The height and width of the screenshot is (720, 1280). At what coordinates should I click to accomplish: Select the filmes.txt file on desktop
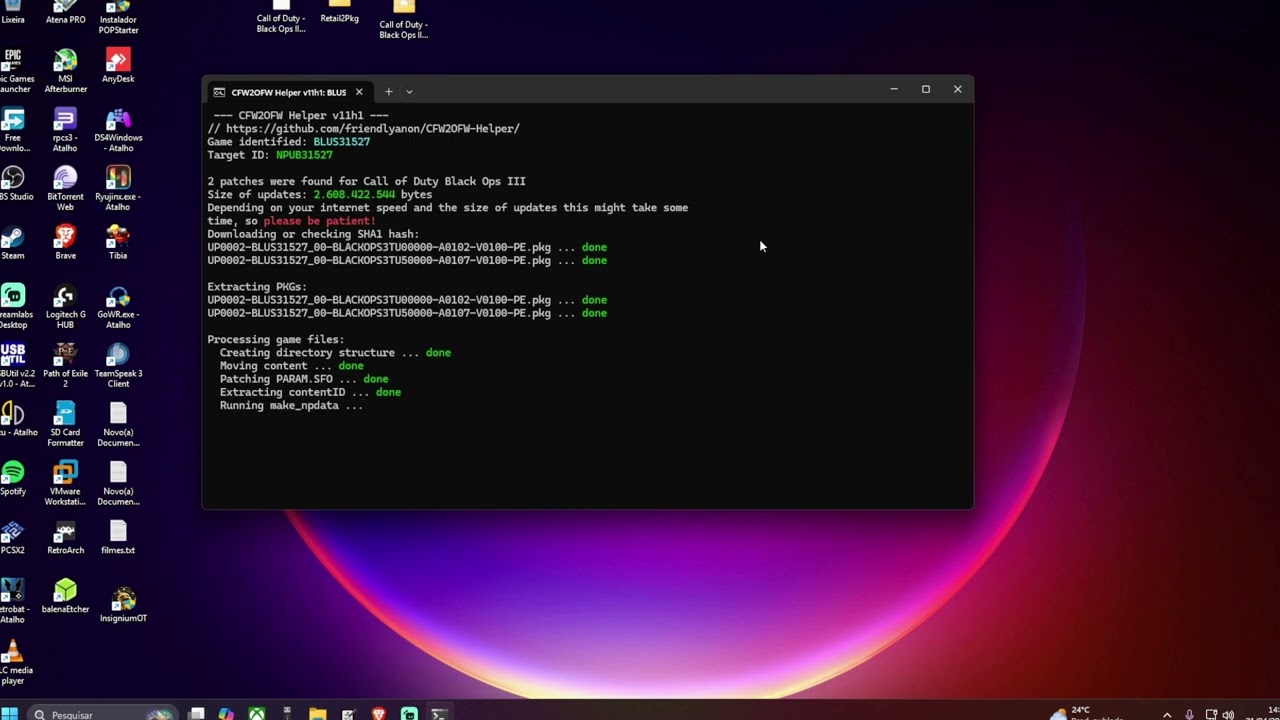(118, 538)
